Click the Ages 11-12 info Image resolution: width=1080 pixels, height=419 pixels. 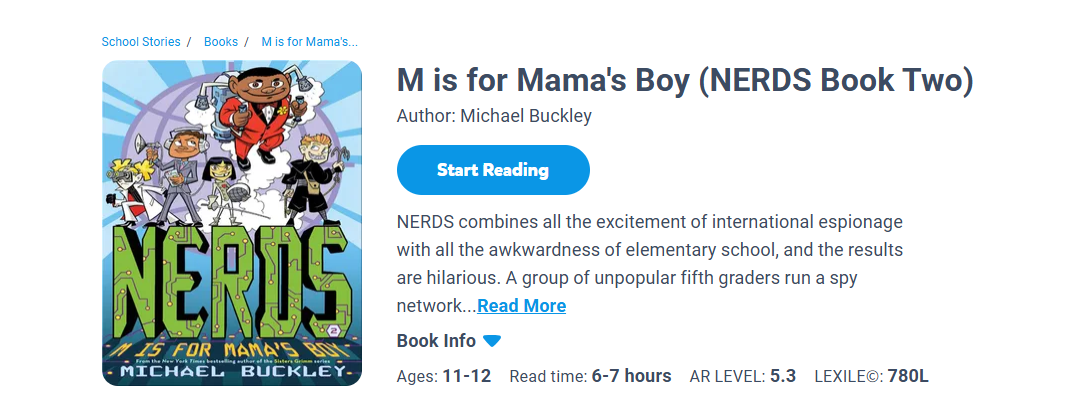click(x=444, y=377)
